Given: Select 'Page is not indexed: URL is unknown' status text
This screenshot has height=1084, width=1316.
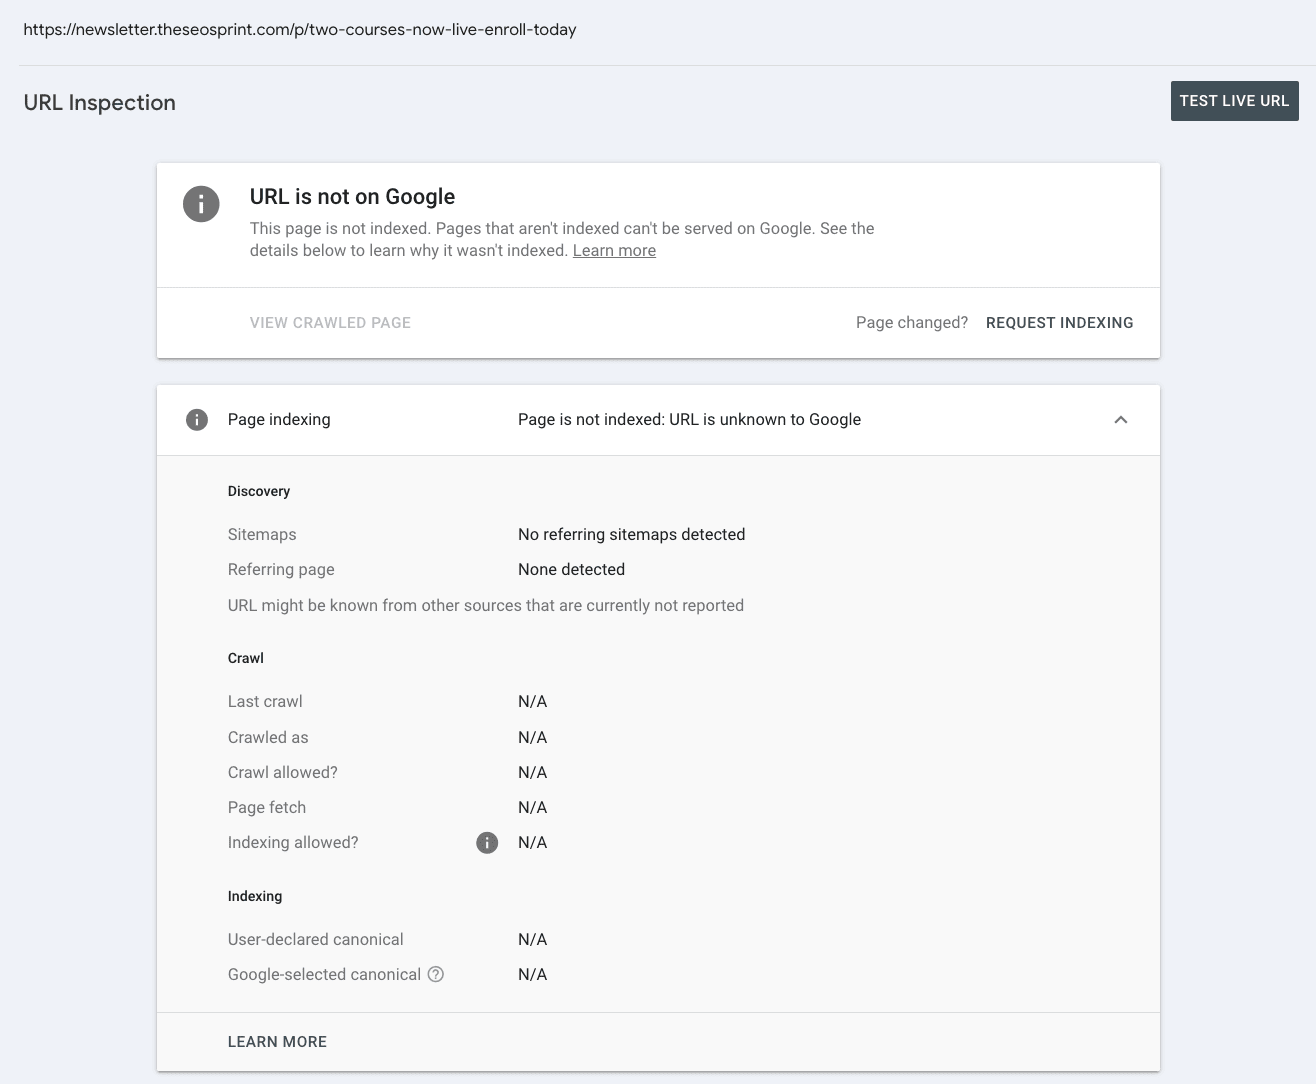Looking at the screenshot, I should pyautogui.click(x=689, y=420).
